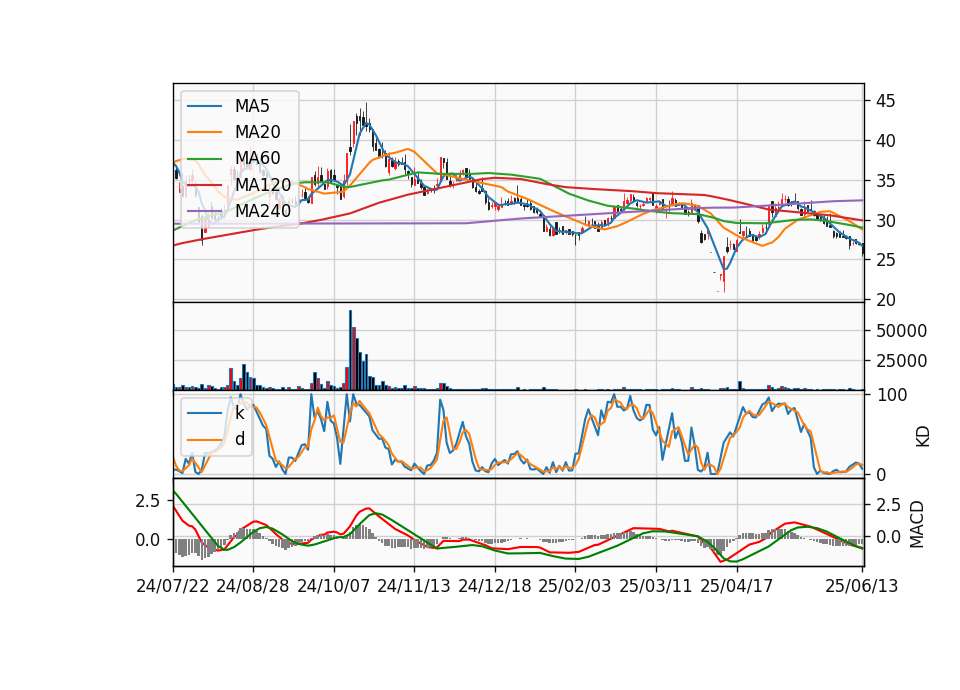960x690 pixels.
Task: Click the green MA60 legend line sample
Action: (x=204, y=159)
